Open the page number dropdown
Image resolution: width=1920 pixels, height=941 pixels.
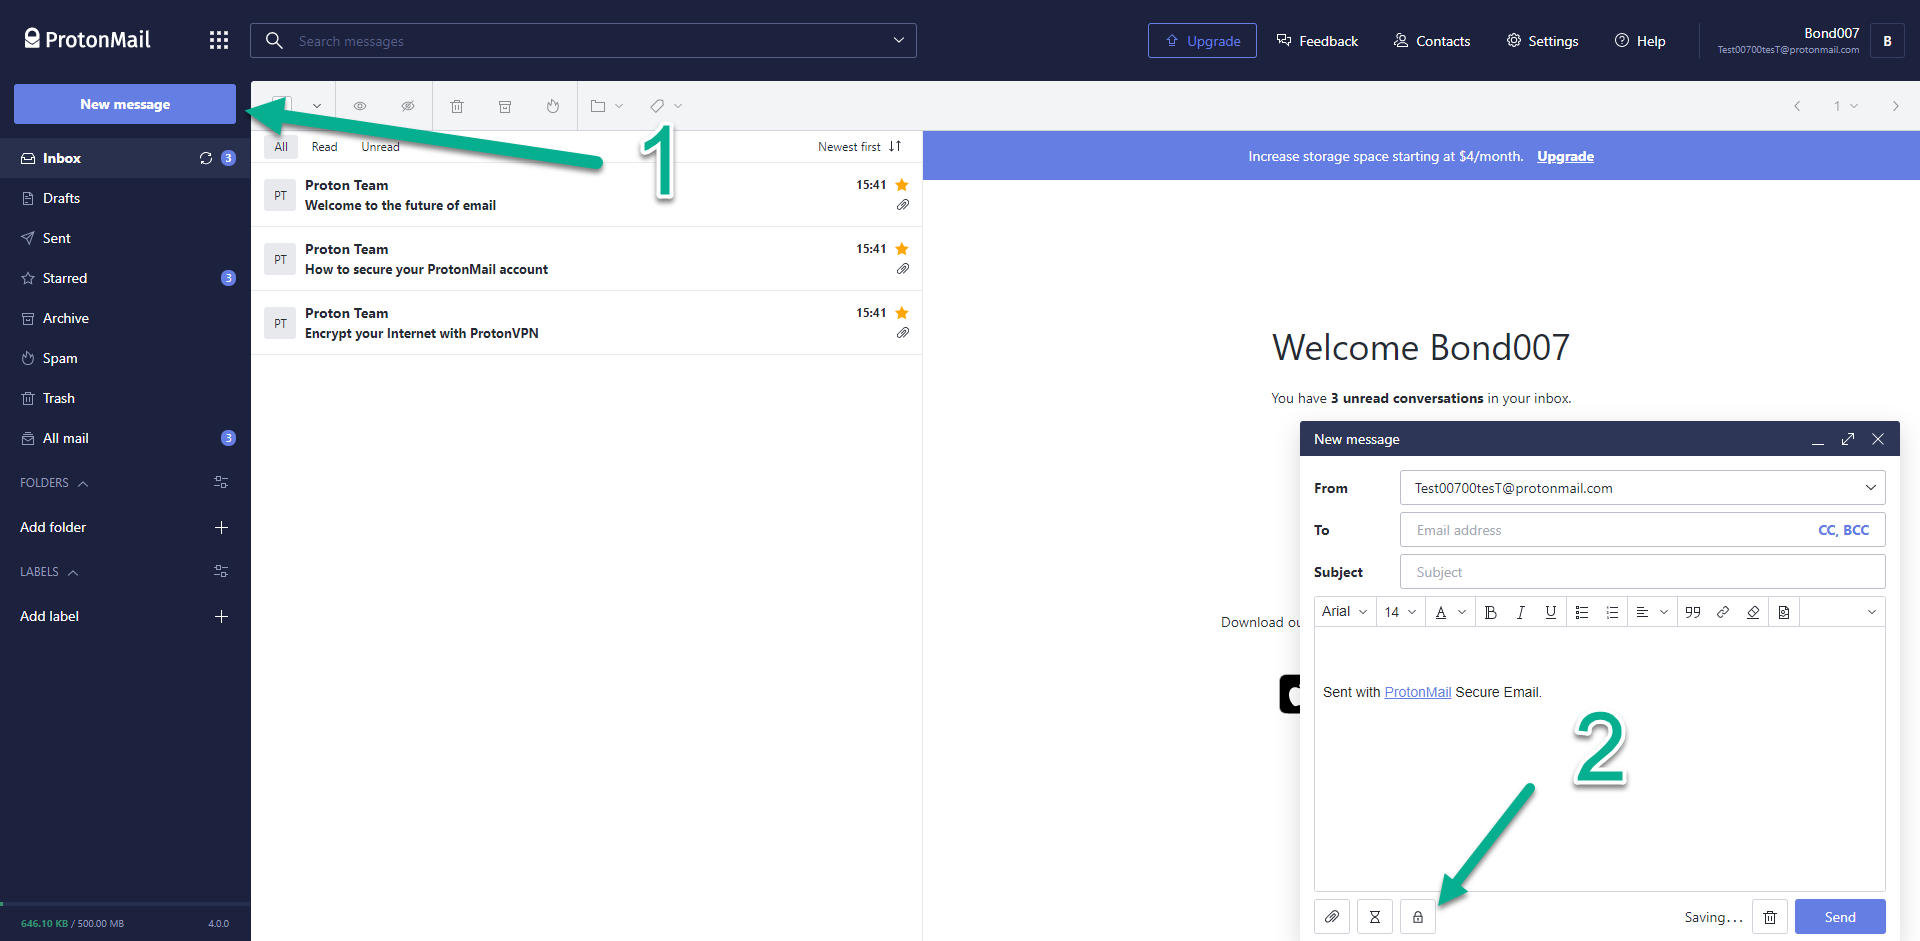(1845, 106)
